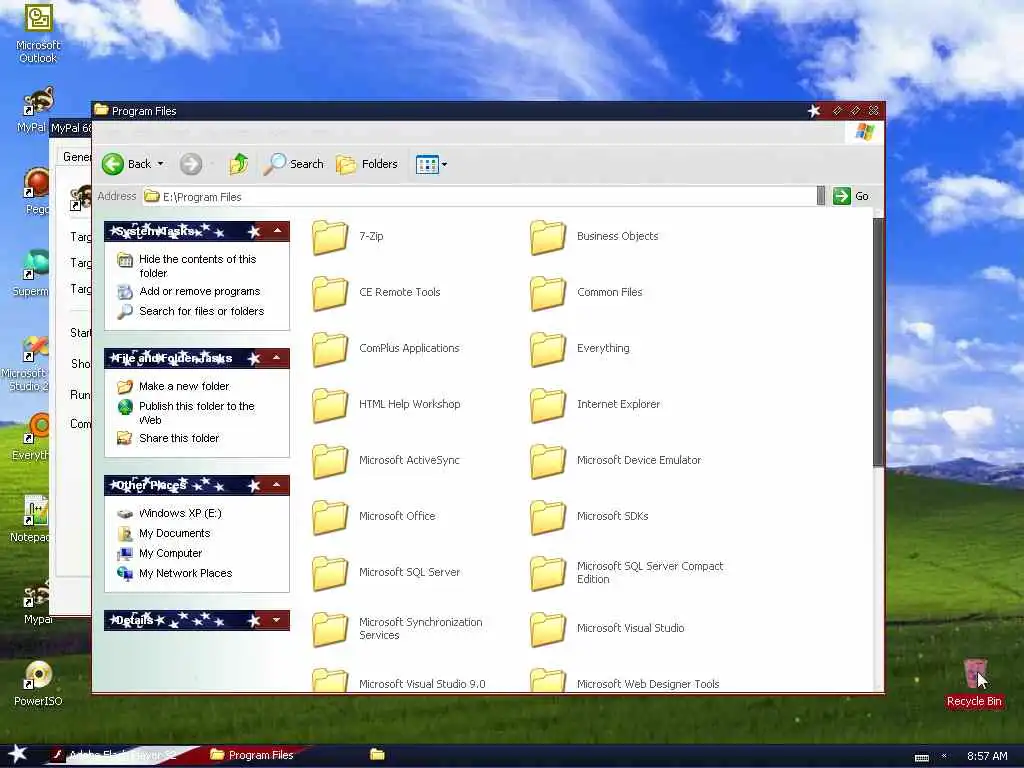Click the keyboard icon in system tray

(x=921, y=757)
